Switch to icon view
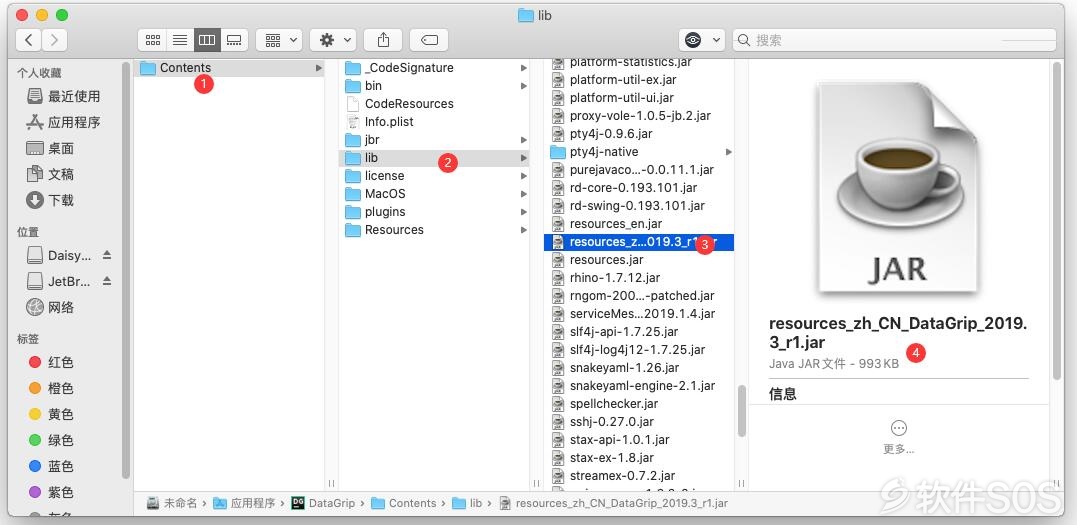 tap(152, 40)
